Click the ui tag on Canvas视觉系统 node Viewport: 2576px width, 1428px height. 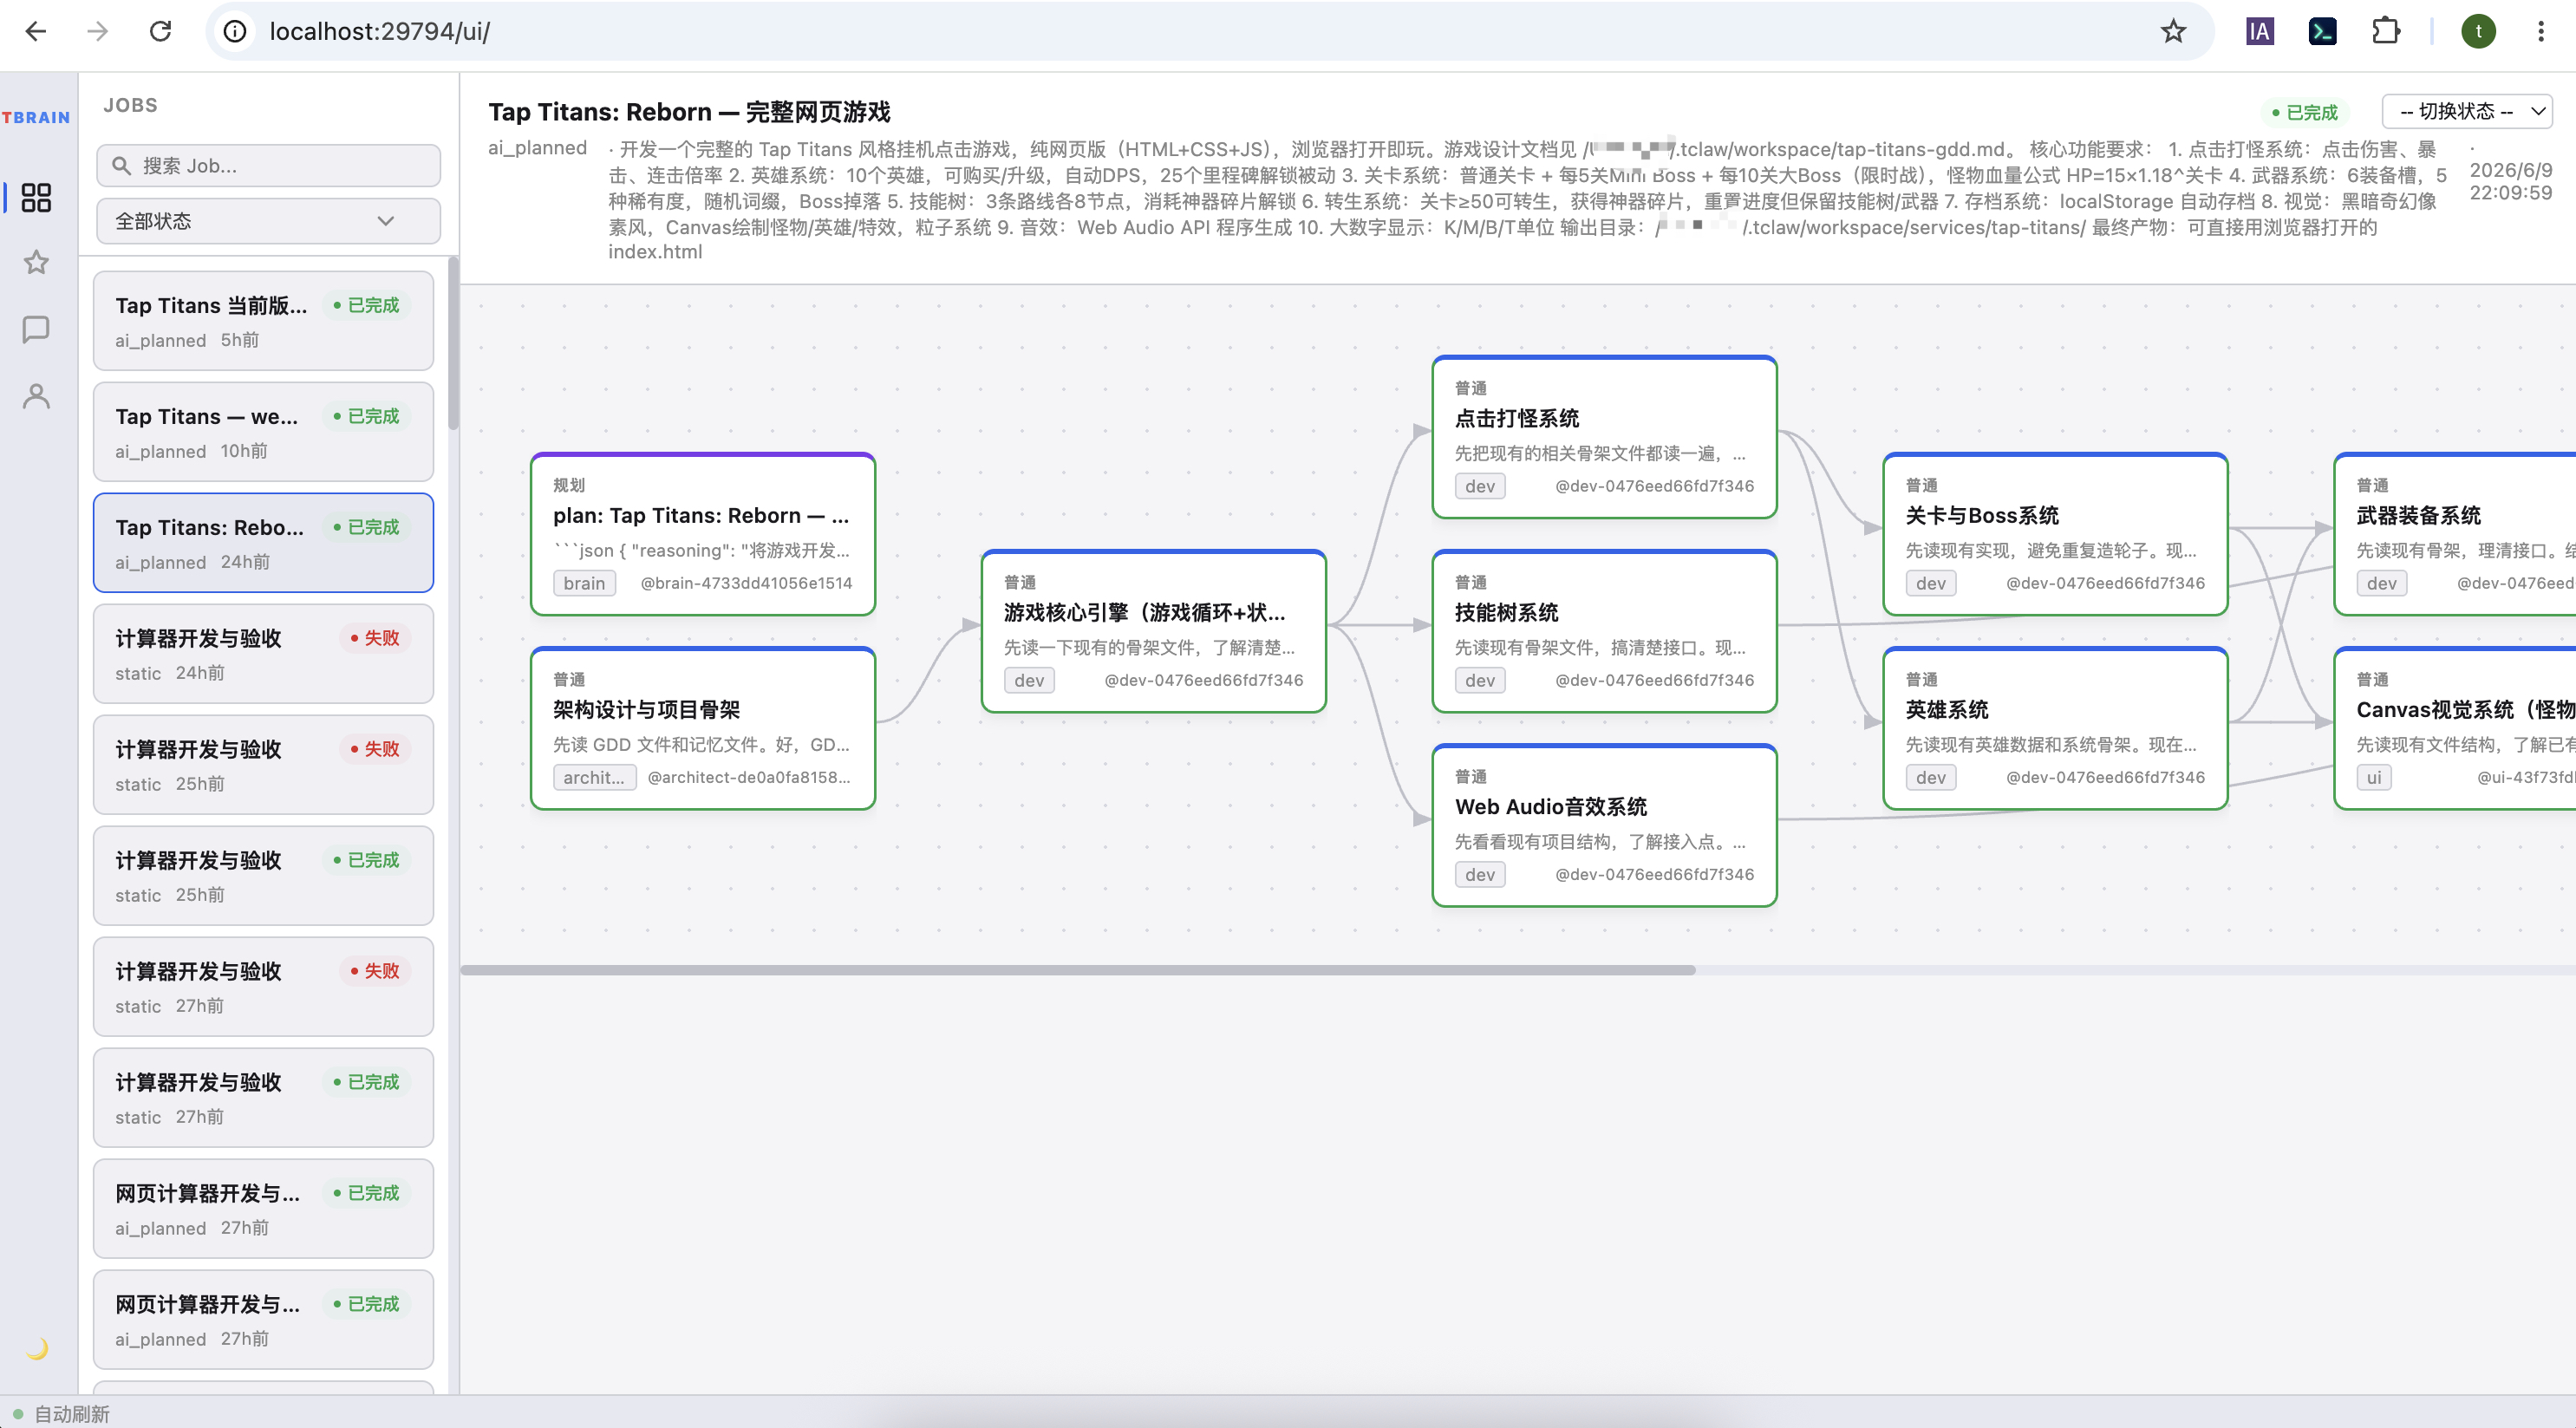tap(2374, 777)
